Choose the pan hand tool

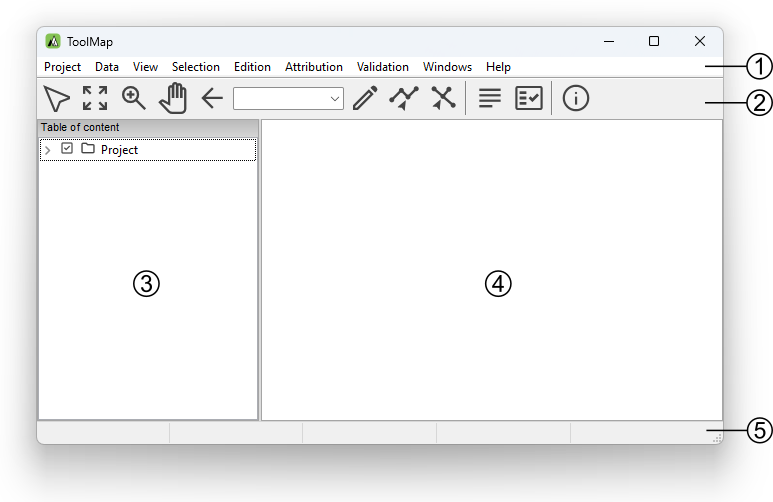click(x=173, y=98)
